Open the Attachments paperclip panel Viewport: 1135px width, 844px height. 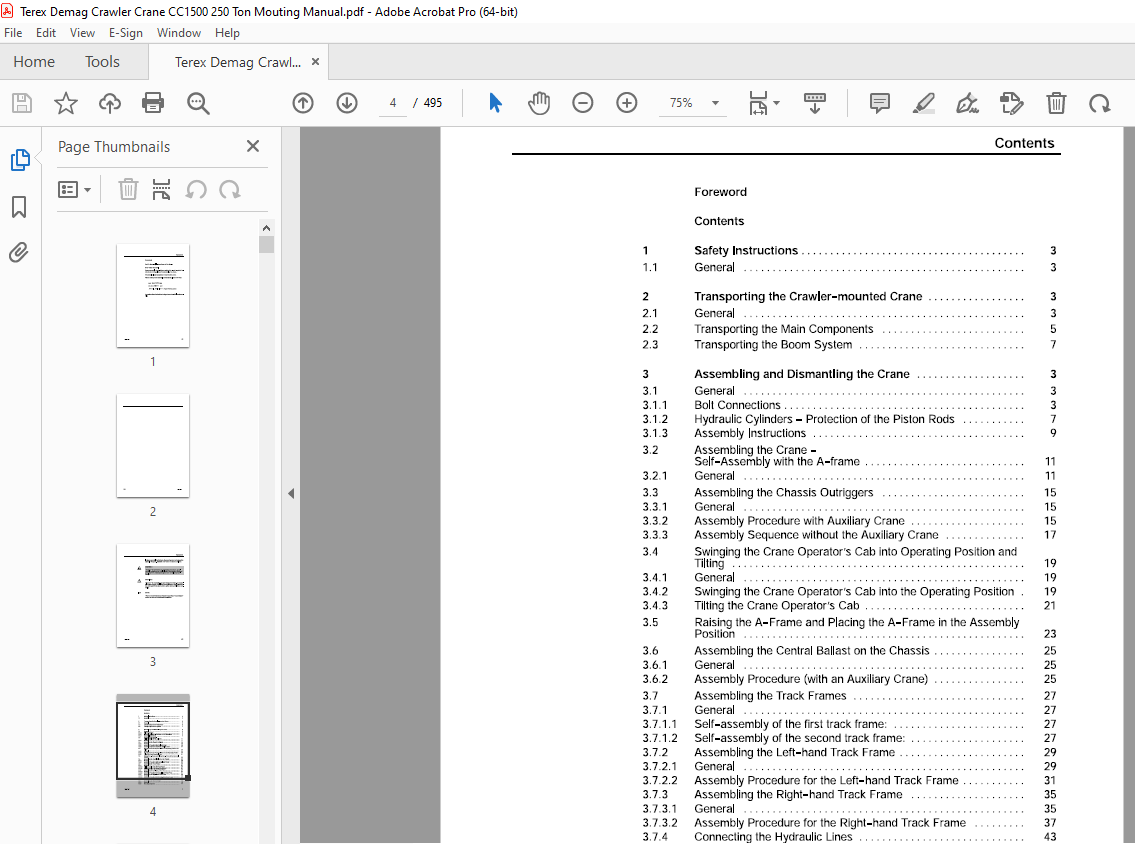(19, 253)
